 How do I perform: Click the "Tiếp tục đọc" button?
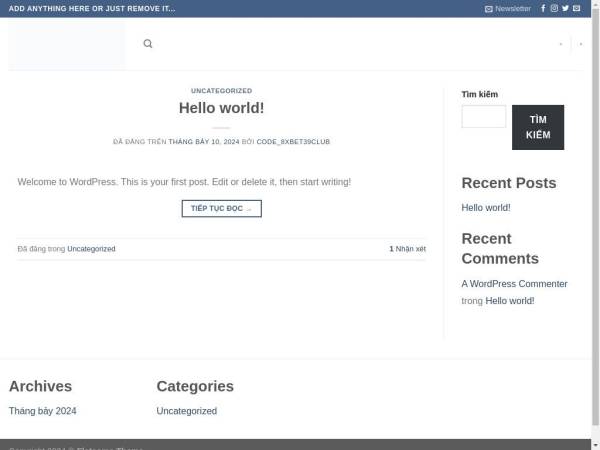pos(221,208)
